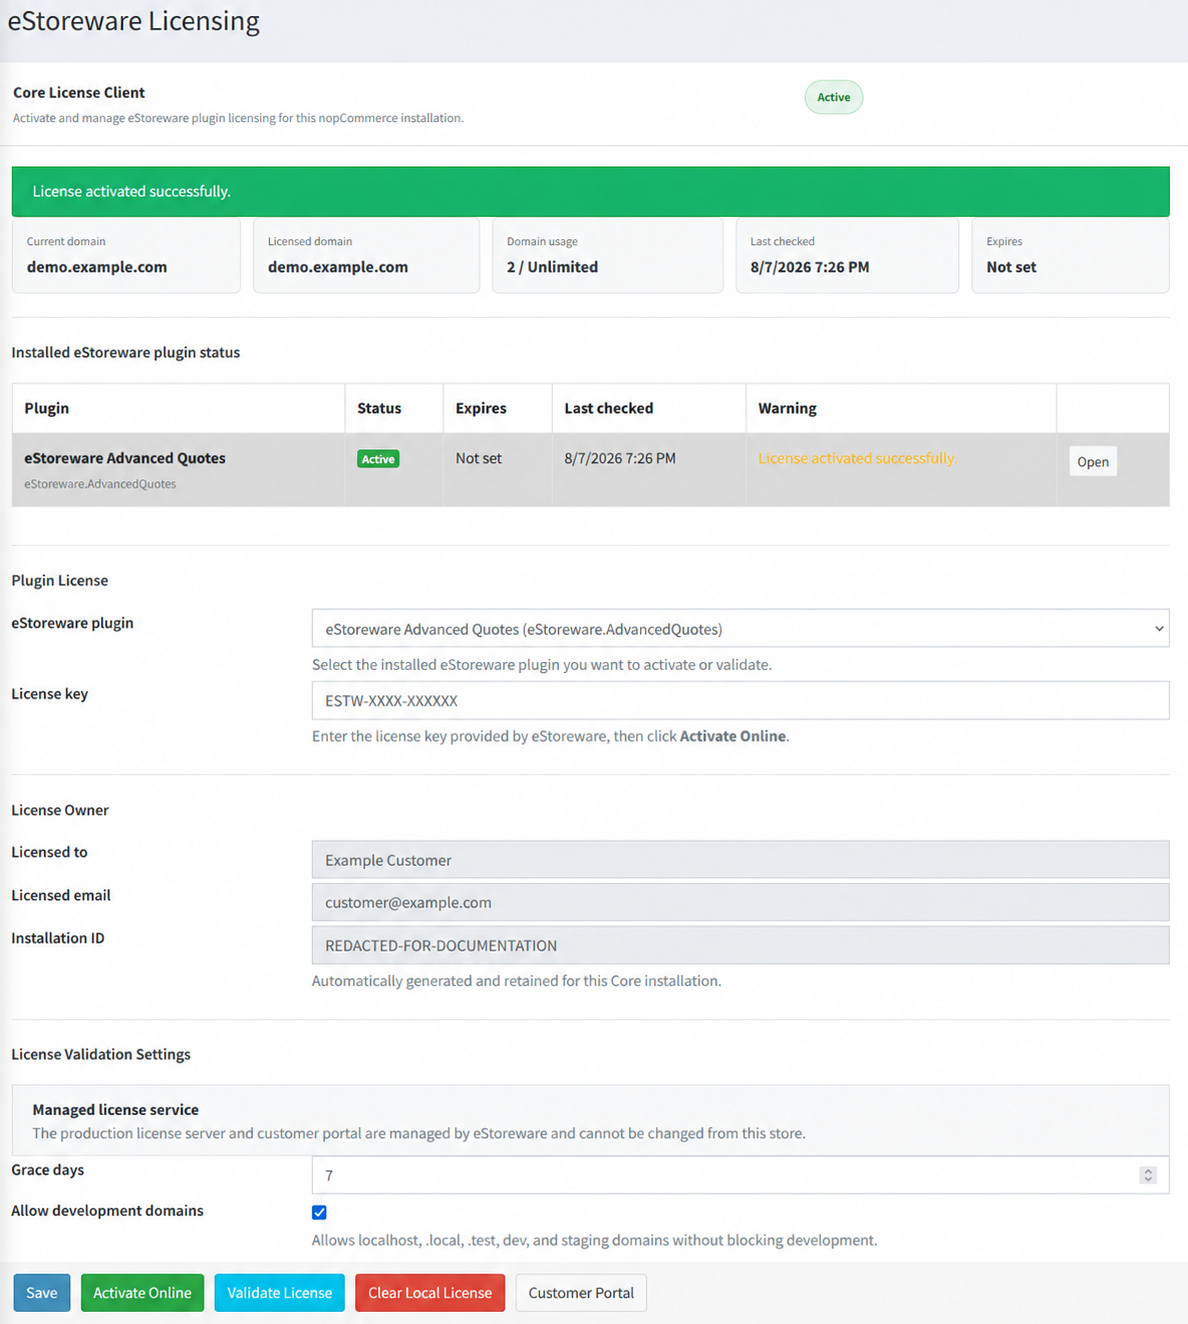Screen dimensions: 1188x1324
Task: Click the Last checked 8/7/2026 card
Action: [x=847, y=256]
